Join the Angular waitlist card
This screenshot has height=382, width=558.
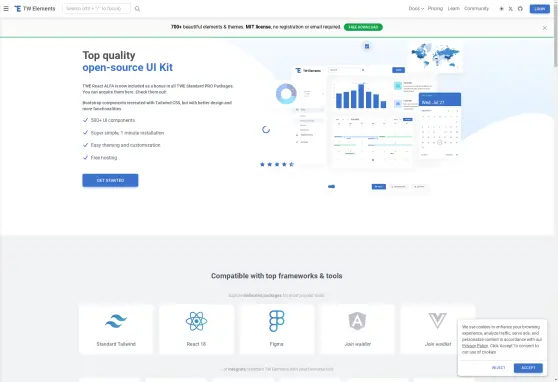pyautogui.click(x=357, y=329)
